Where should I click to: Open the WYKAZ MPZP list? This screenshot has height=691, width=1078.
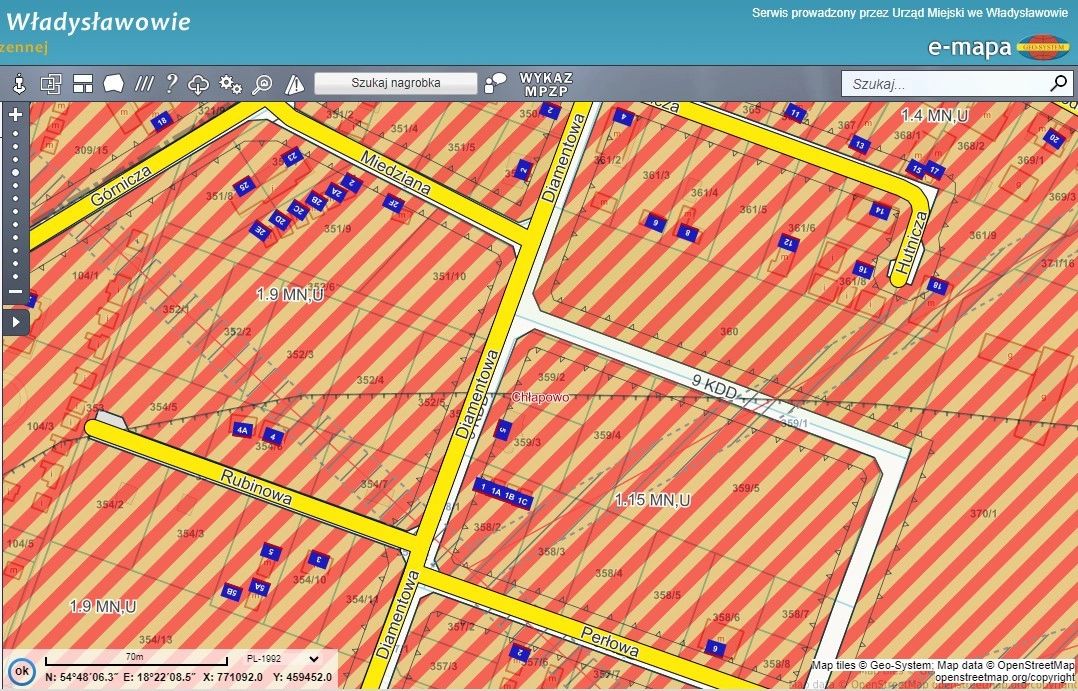546,84
